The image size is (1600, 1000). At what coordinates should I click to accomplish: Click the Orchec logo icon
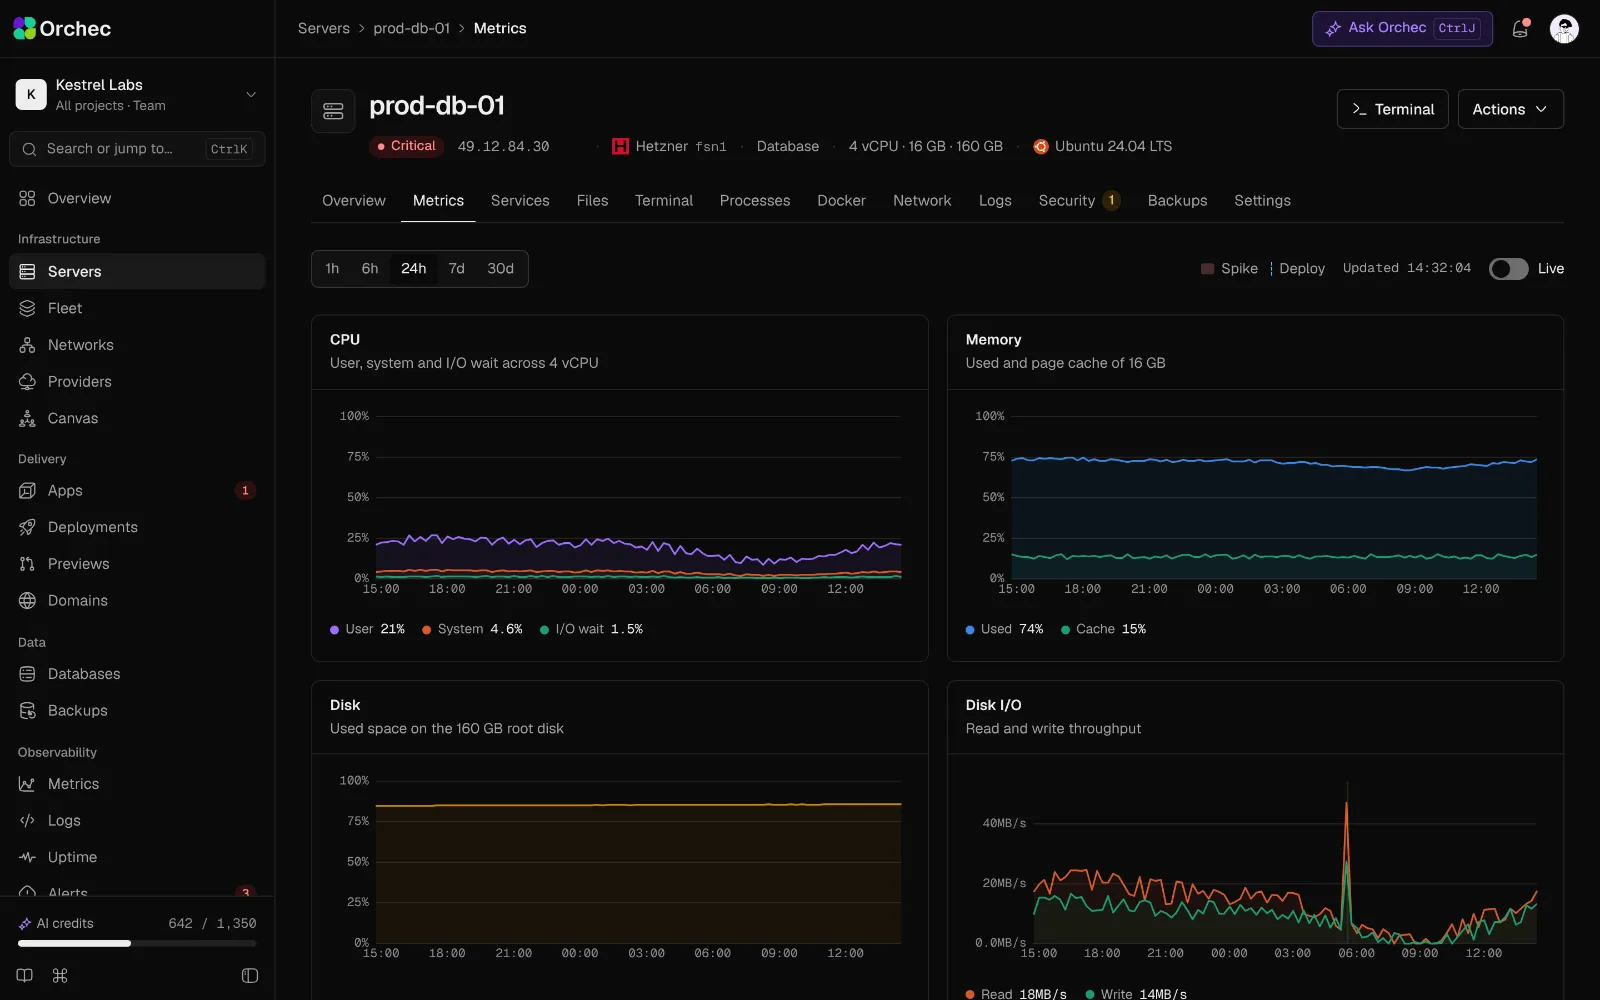click(24, 28)
